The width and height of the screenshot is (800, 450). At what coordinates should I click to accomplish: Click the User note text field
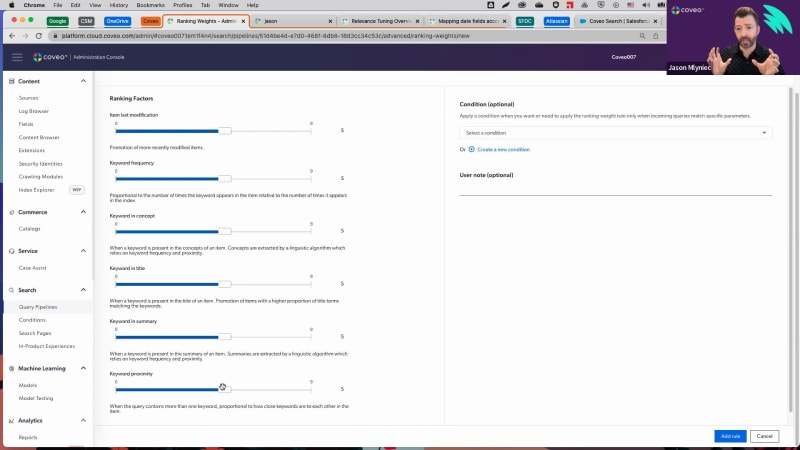(616, 189)
